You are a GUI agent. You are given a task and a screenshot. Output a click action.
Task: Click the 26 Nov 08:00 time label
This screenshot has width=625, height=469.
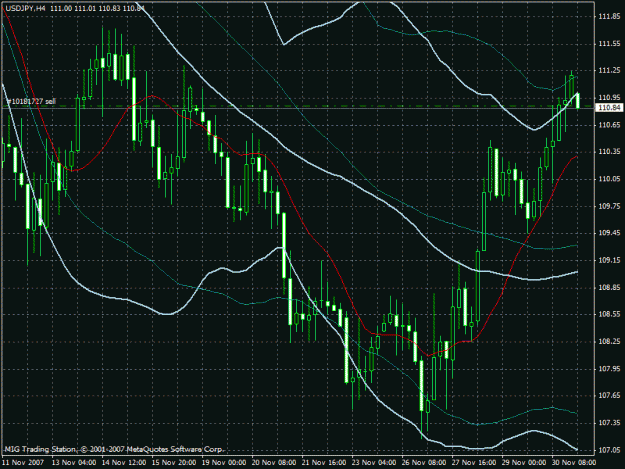tap(424, 462)
